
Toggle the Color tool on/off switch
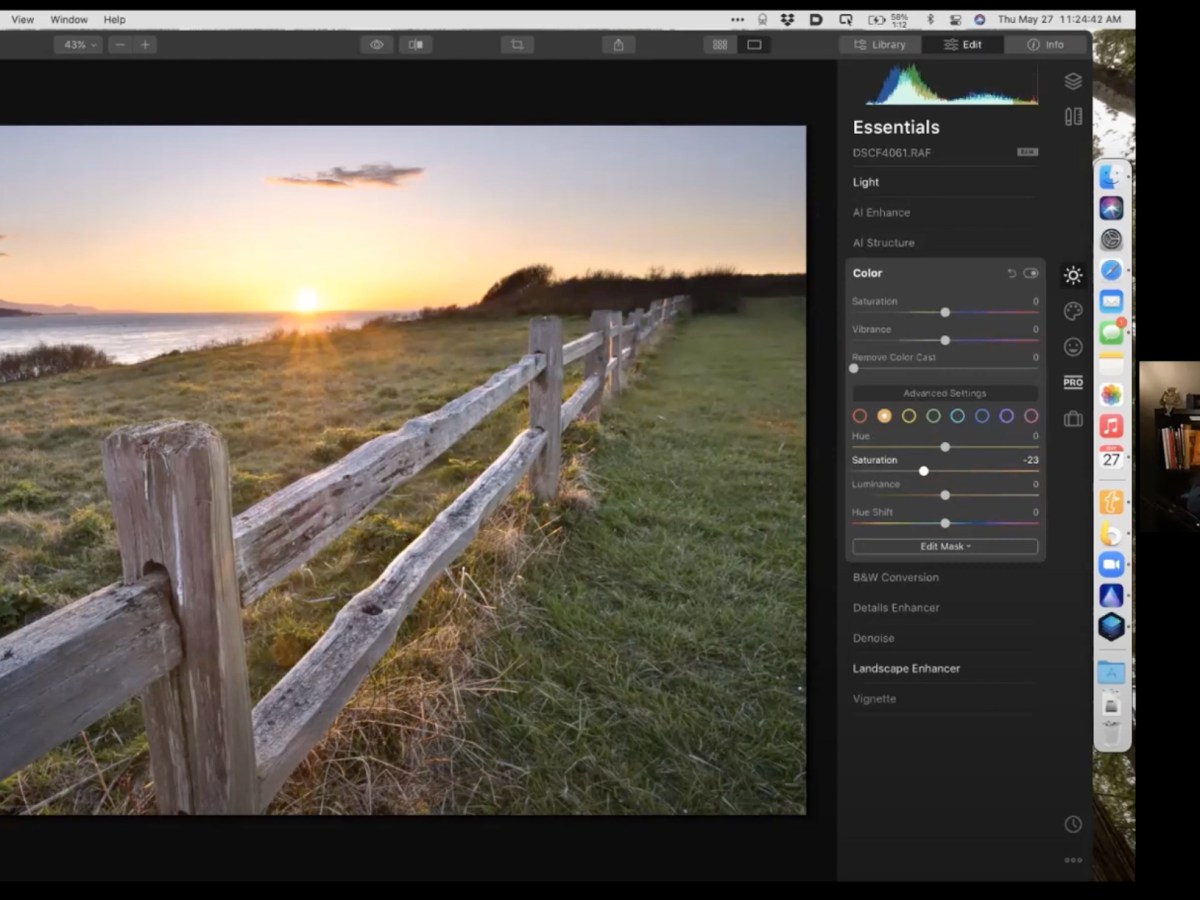1030,273
